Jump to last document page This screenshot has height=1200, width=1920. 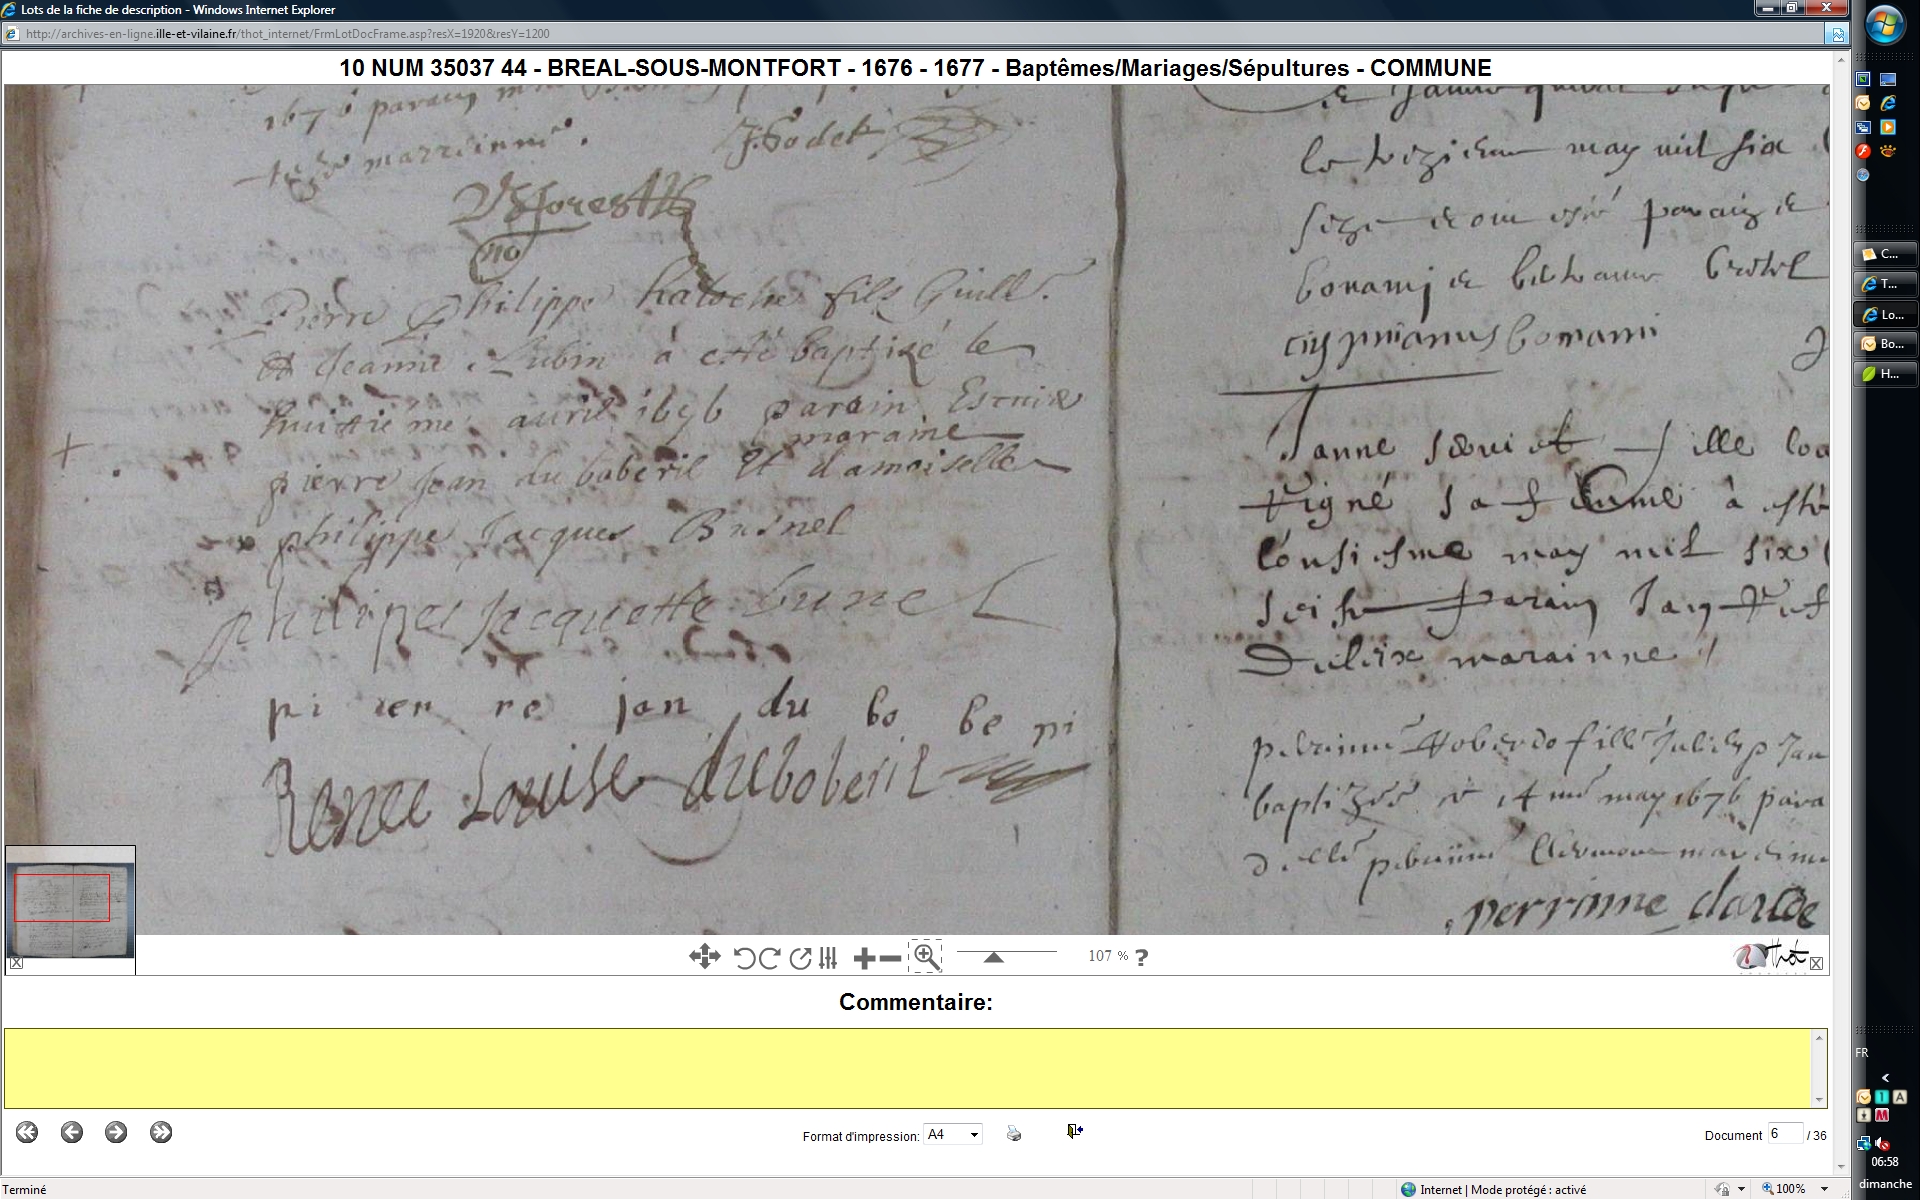(x=161, y=1132)
